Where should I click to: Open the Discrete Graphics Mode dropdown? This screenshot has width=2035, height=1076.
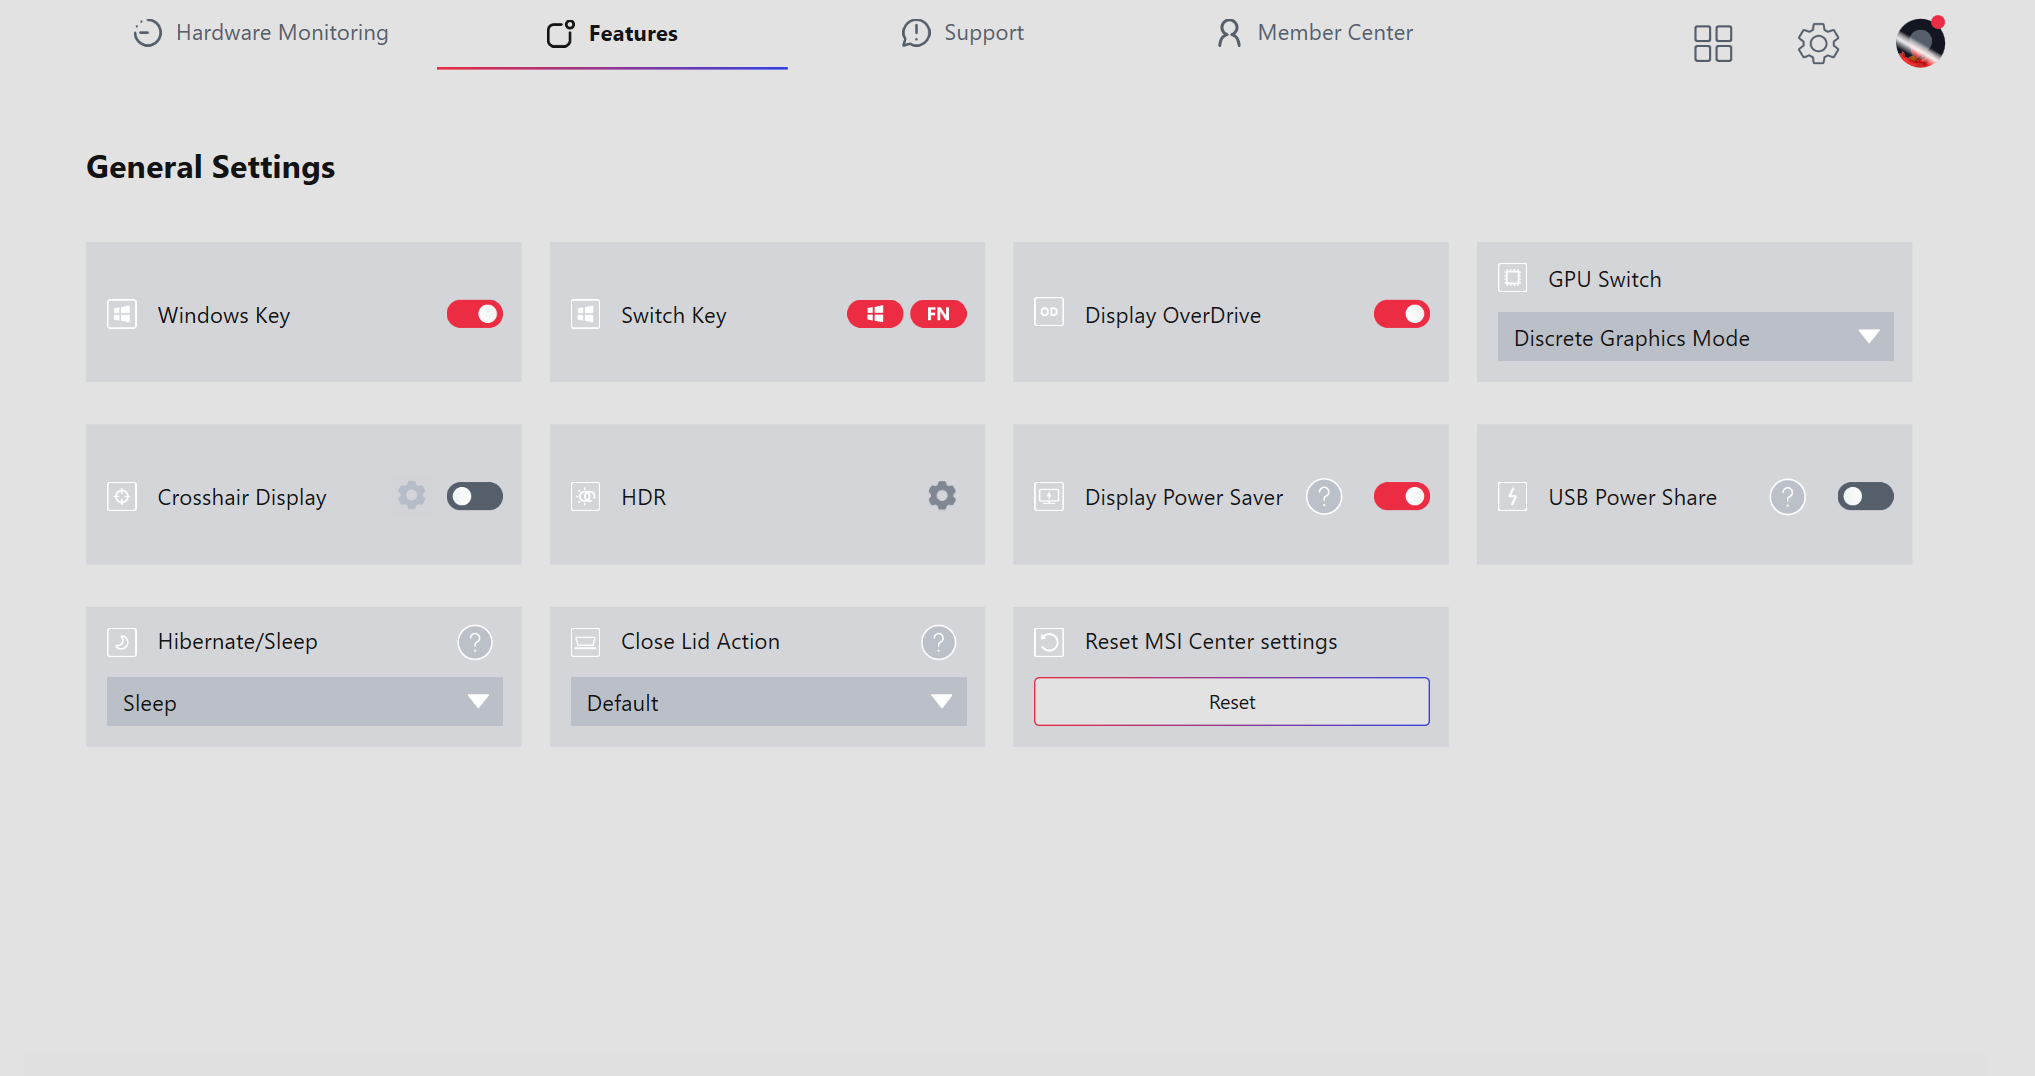tap(1695, 337)
